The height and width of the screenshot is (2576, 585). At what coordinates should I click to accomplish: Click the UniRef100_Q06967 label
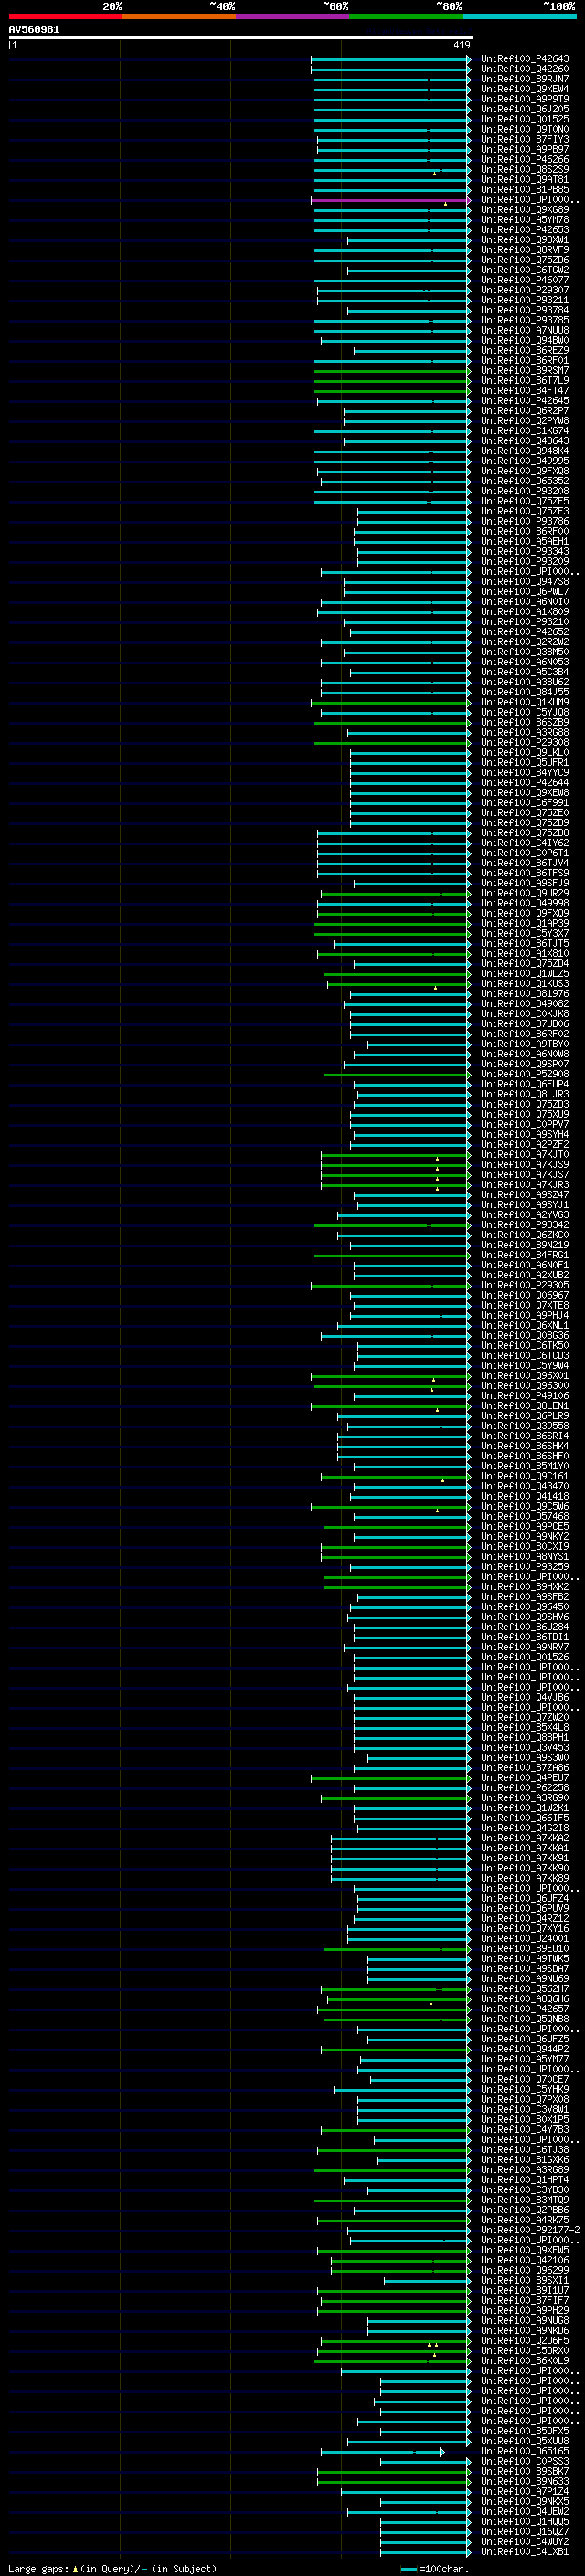click(524, 1296)
